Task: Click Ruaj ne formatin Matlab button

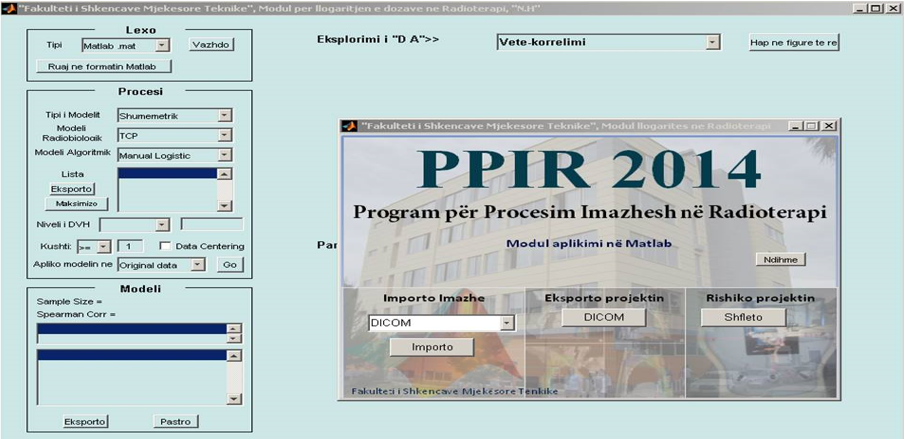Action: coord(104,66)
